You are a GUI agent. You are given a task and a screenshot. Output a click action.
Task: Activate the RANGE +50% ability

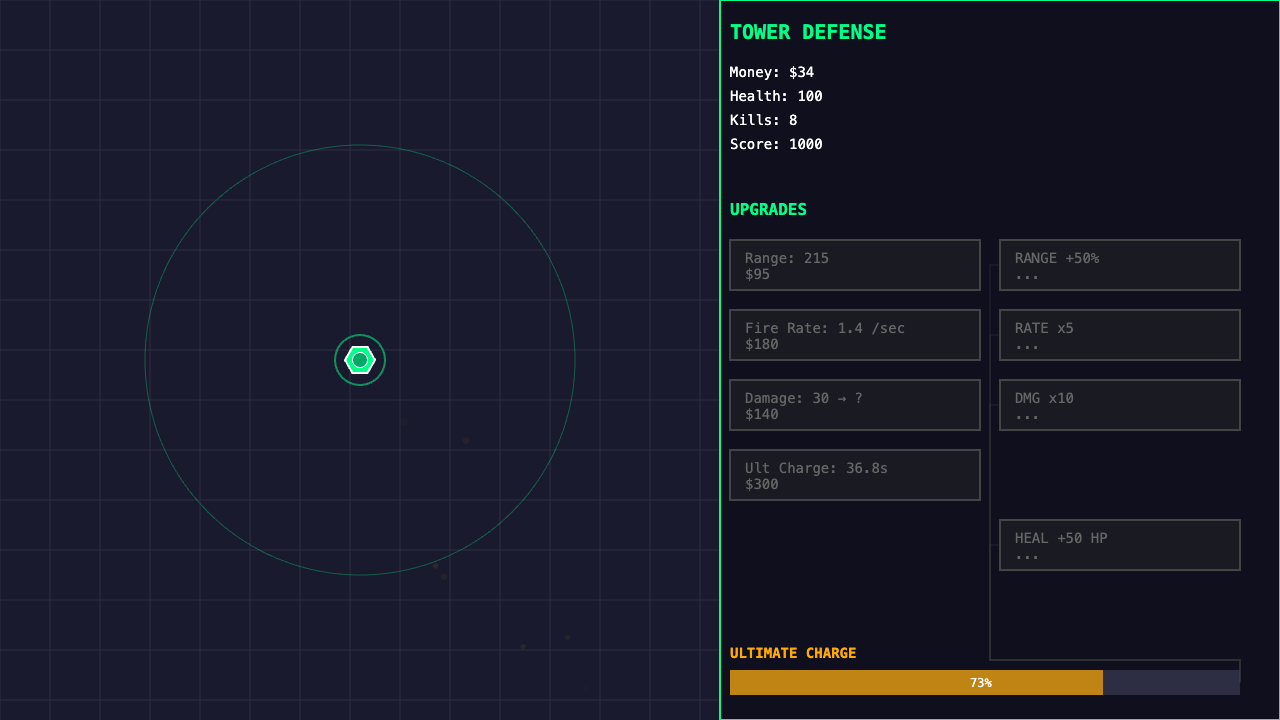point(1119,265)
